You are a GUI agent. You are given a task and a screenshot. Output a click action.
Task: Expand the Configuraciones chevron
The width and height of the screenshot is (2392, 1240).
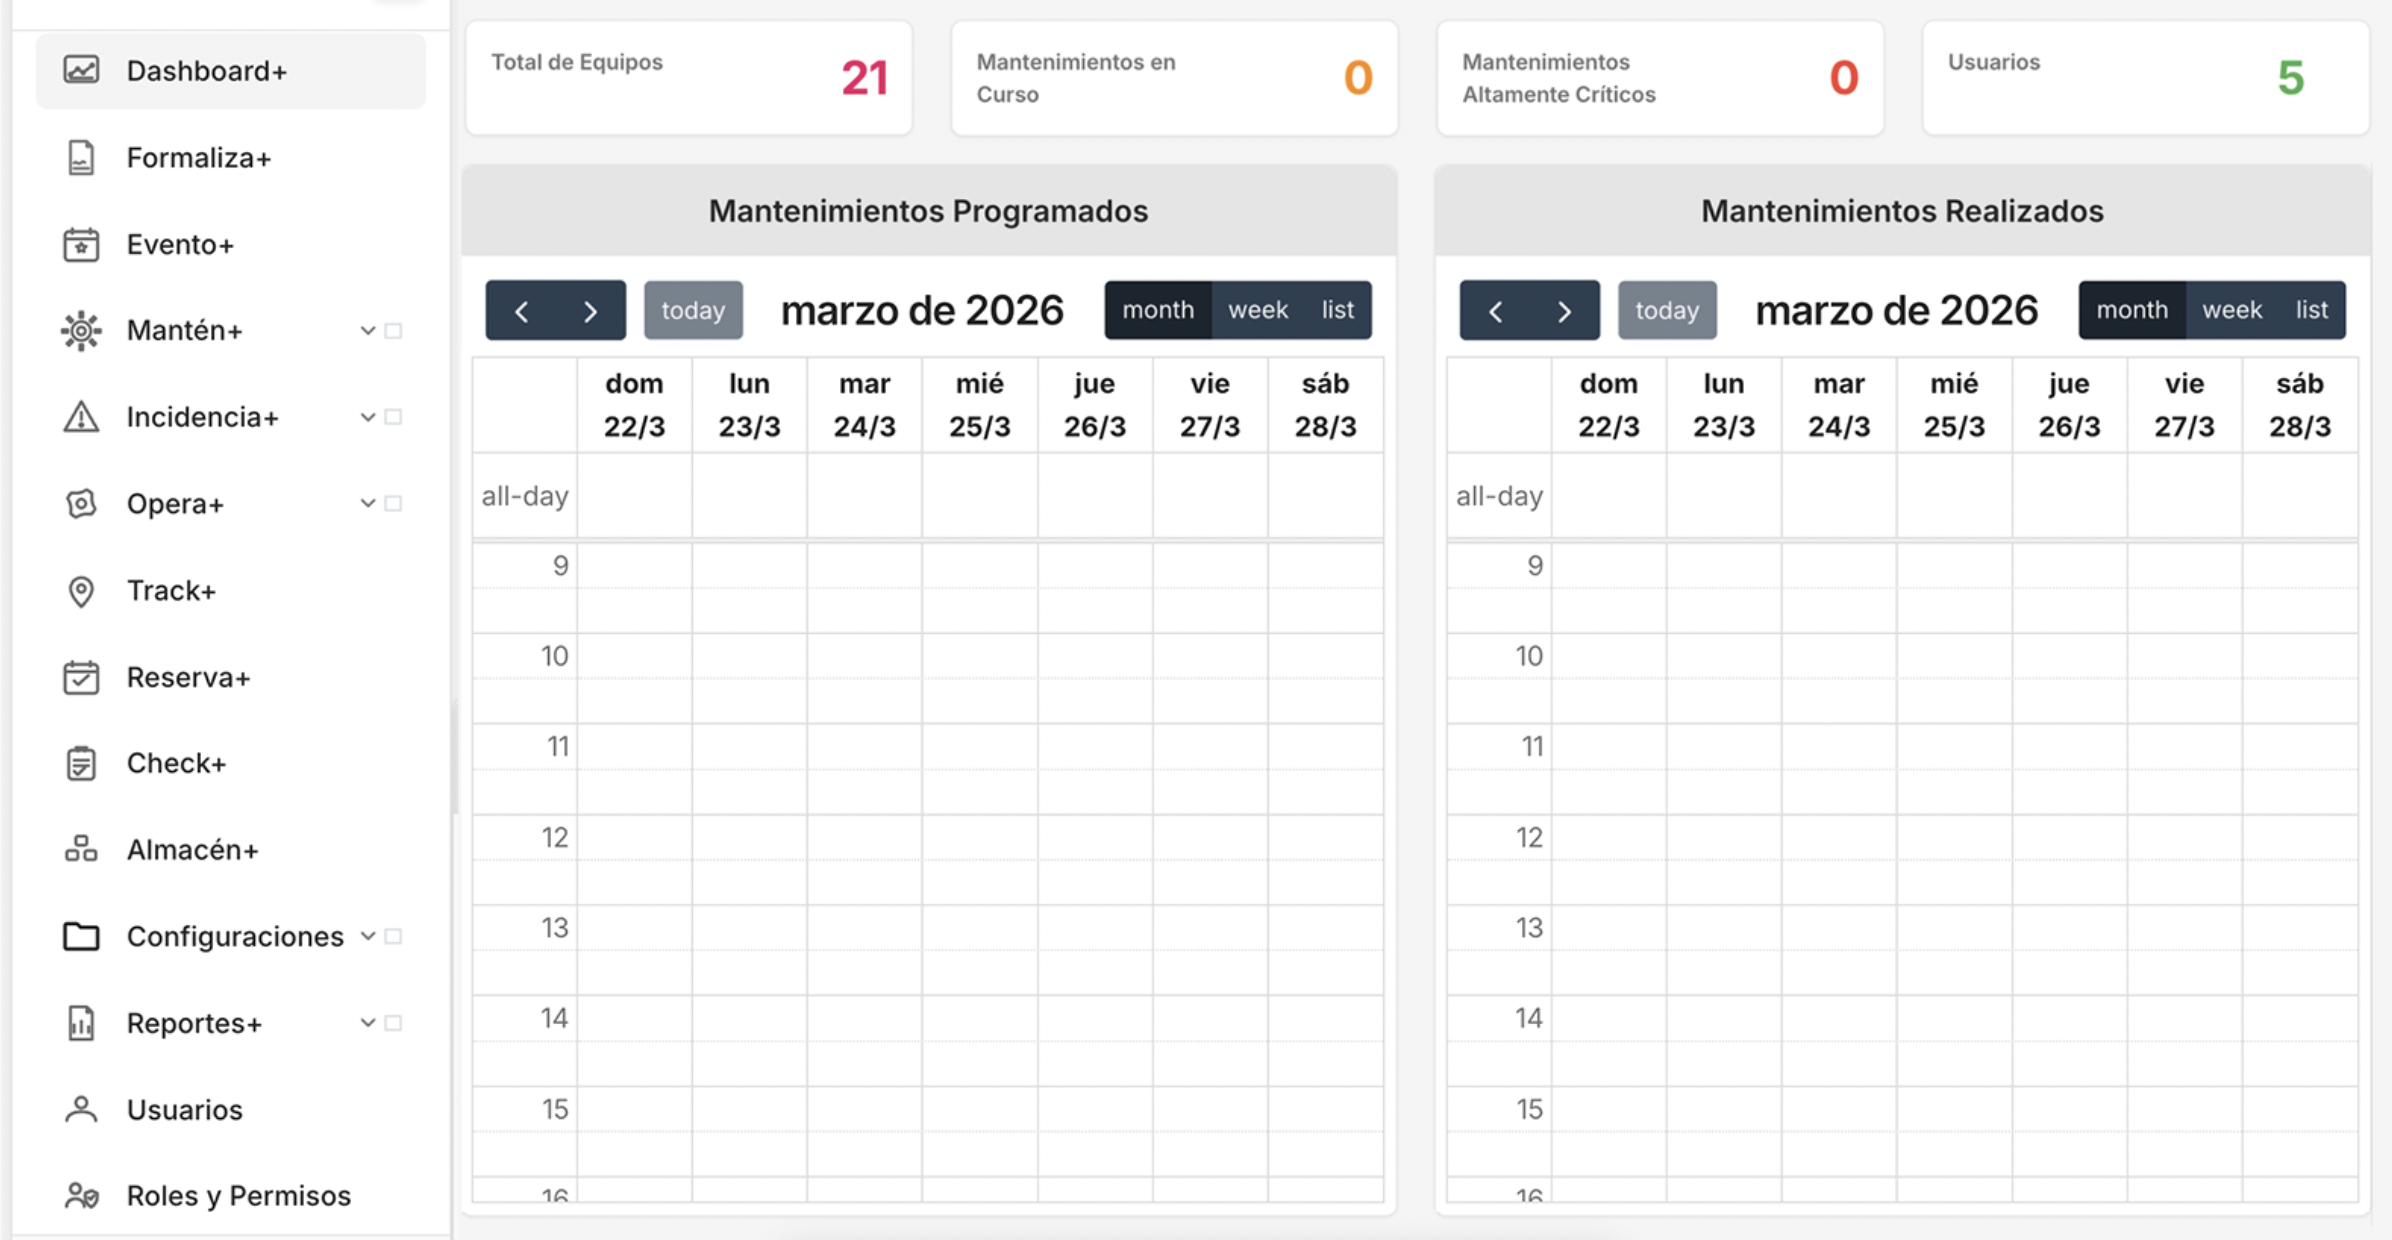pos(368,937)
